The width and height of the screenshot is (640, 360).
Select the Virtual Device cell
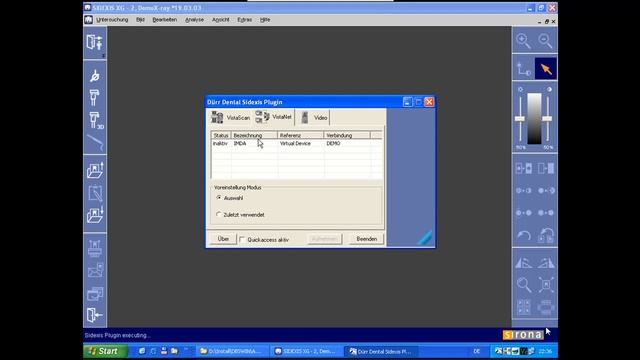[x=295, y=144]
